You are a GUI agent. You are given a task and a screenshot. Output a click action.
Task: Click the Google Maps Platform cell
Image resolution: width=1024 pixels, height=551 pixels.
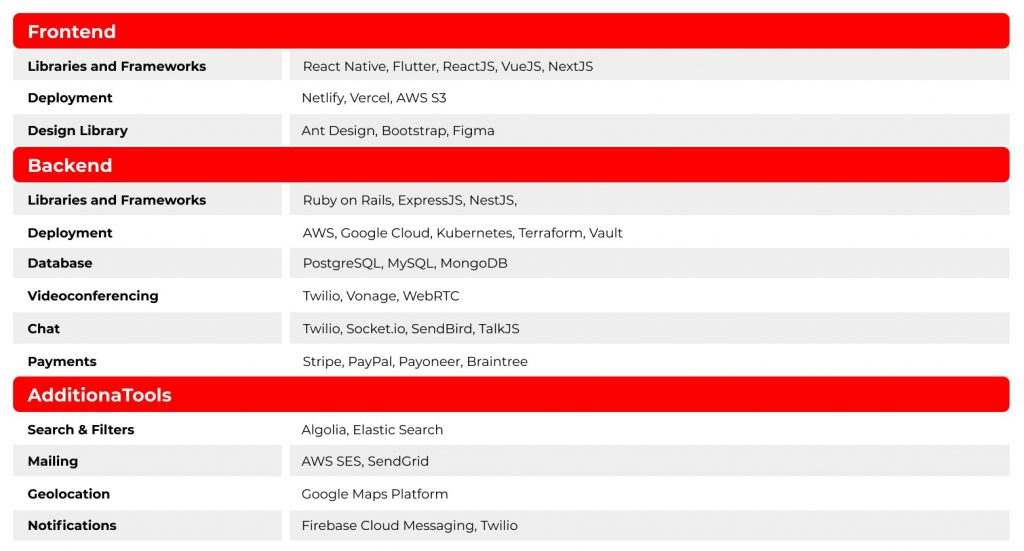point(375,494)
